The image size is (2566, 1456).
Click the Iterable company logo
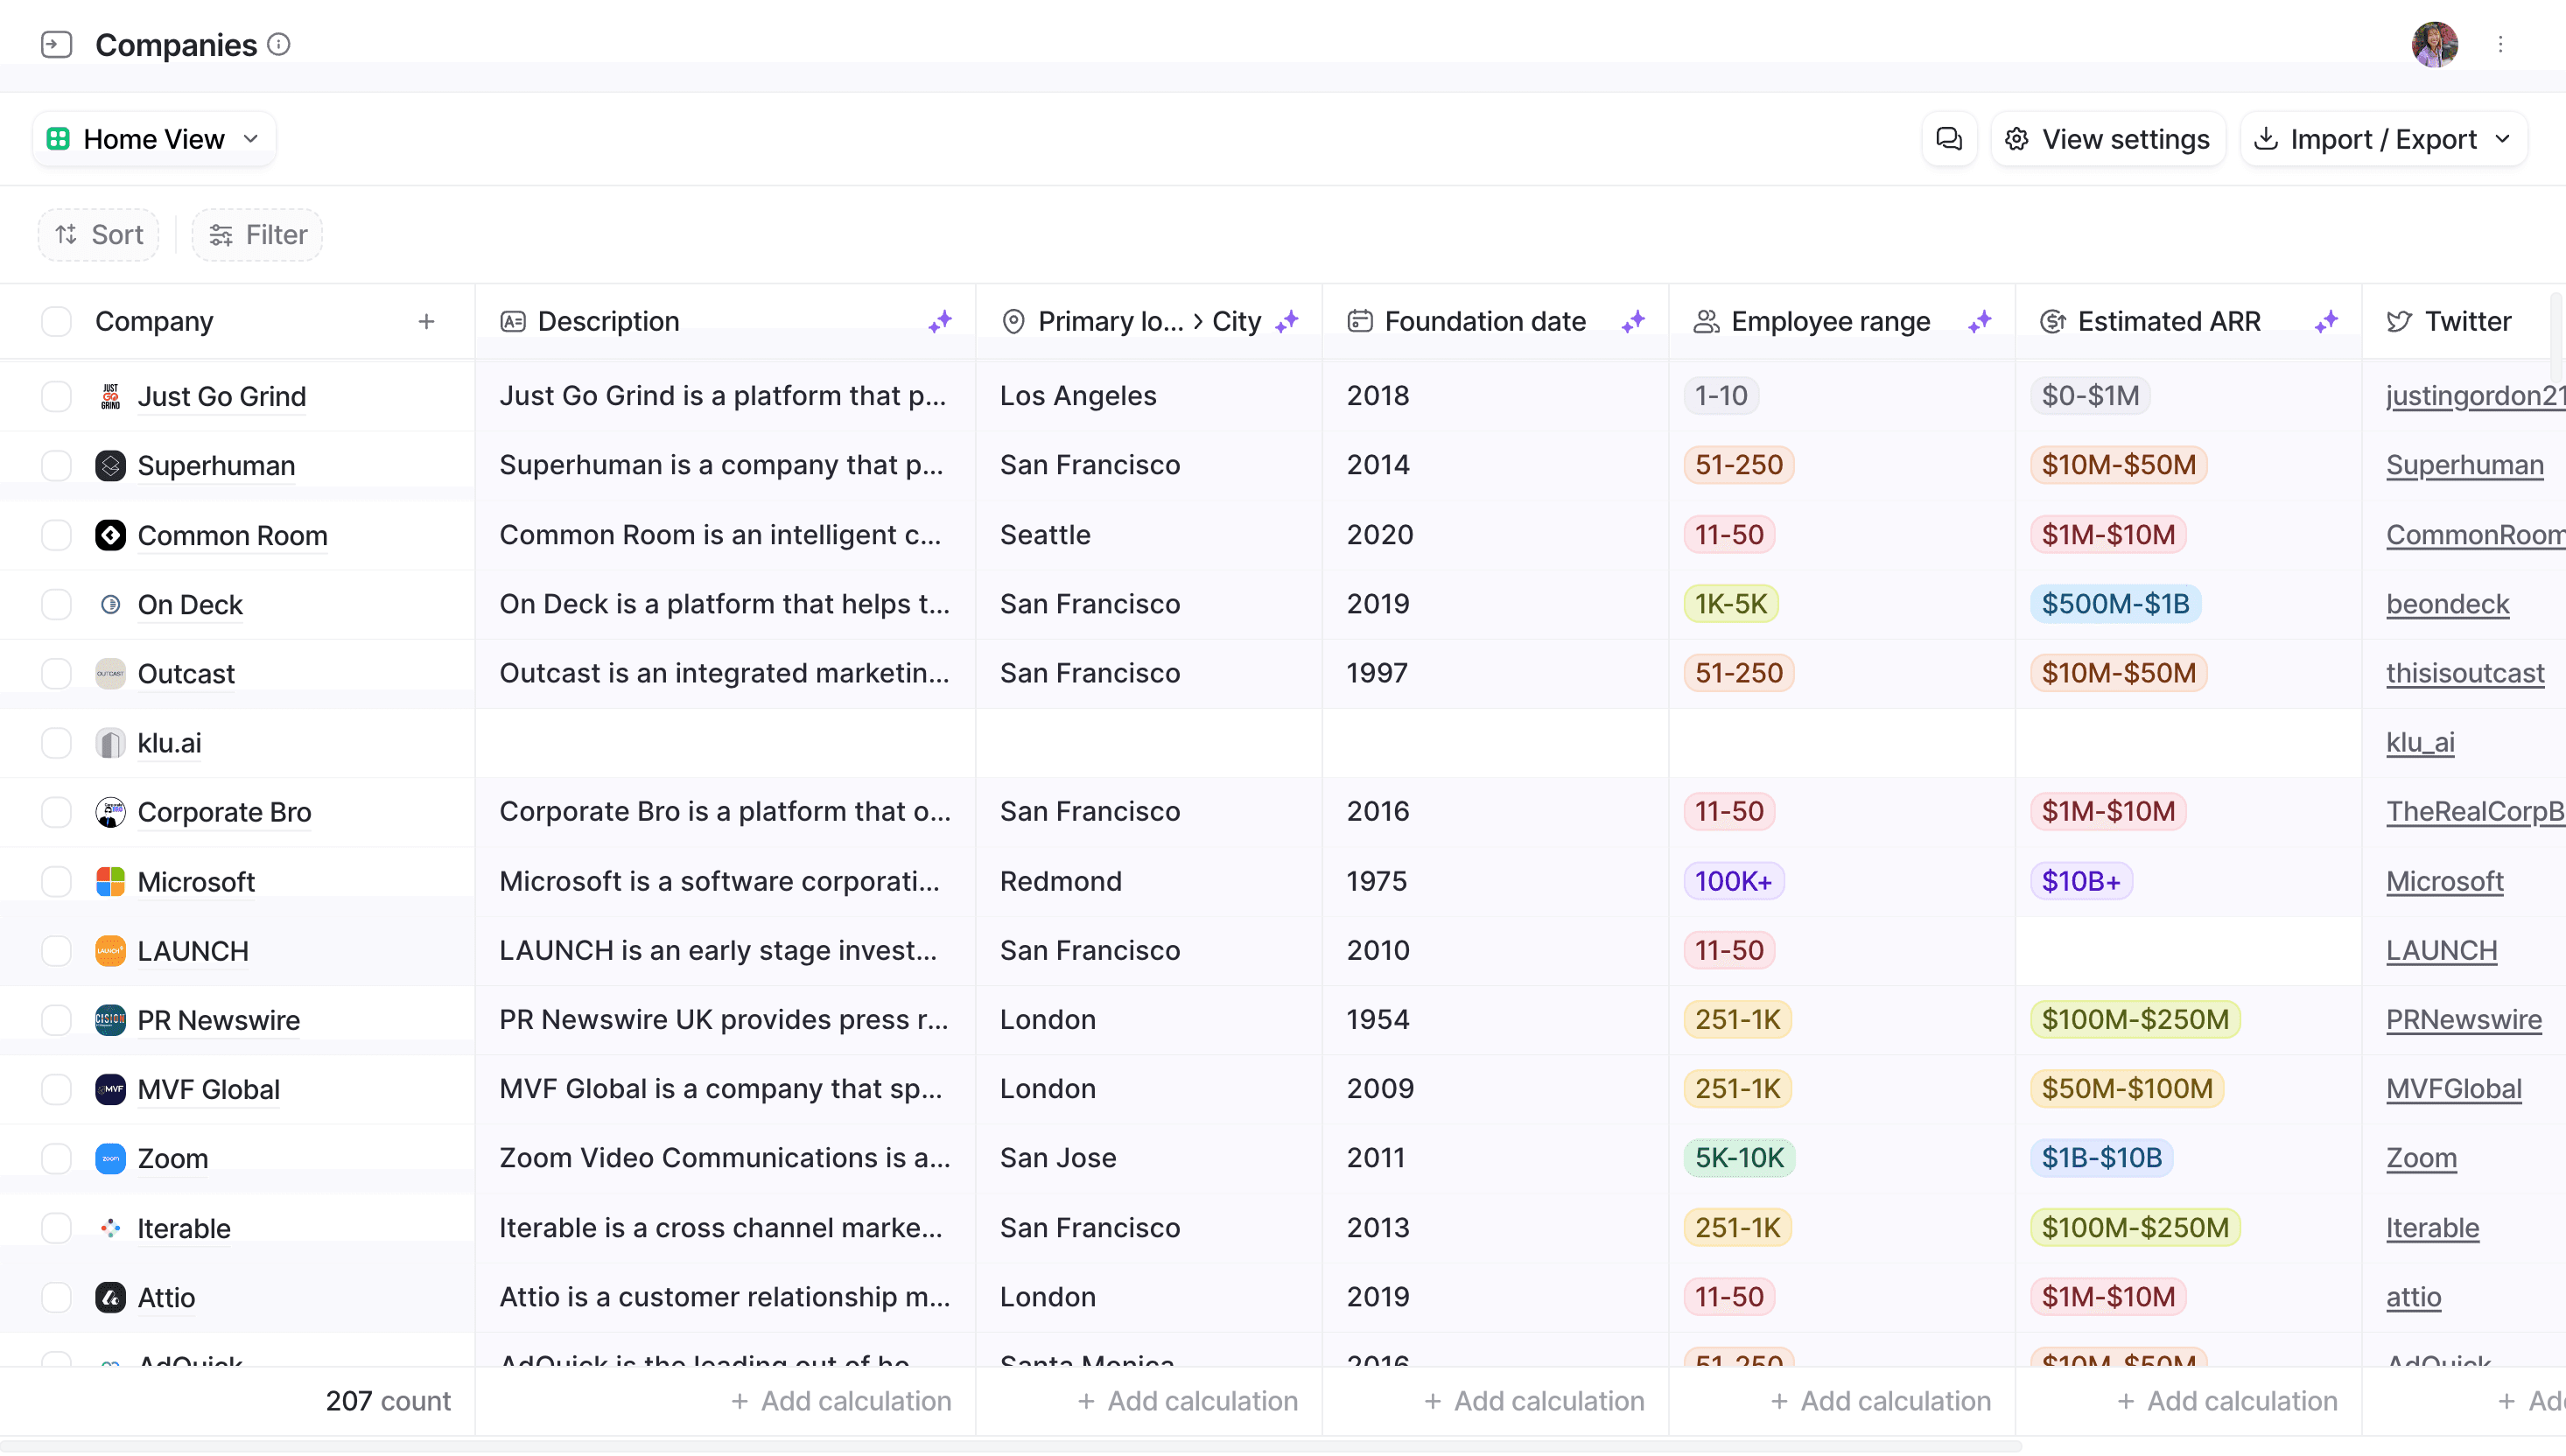click(110, 1228)
